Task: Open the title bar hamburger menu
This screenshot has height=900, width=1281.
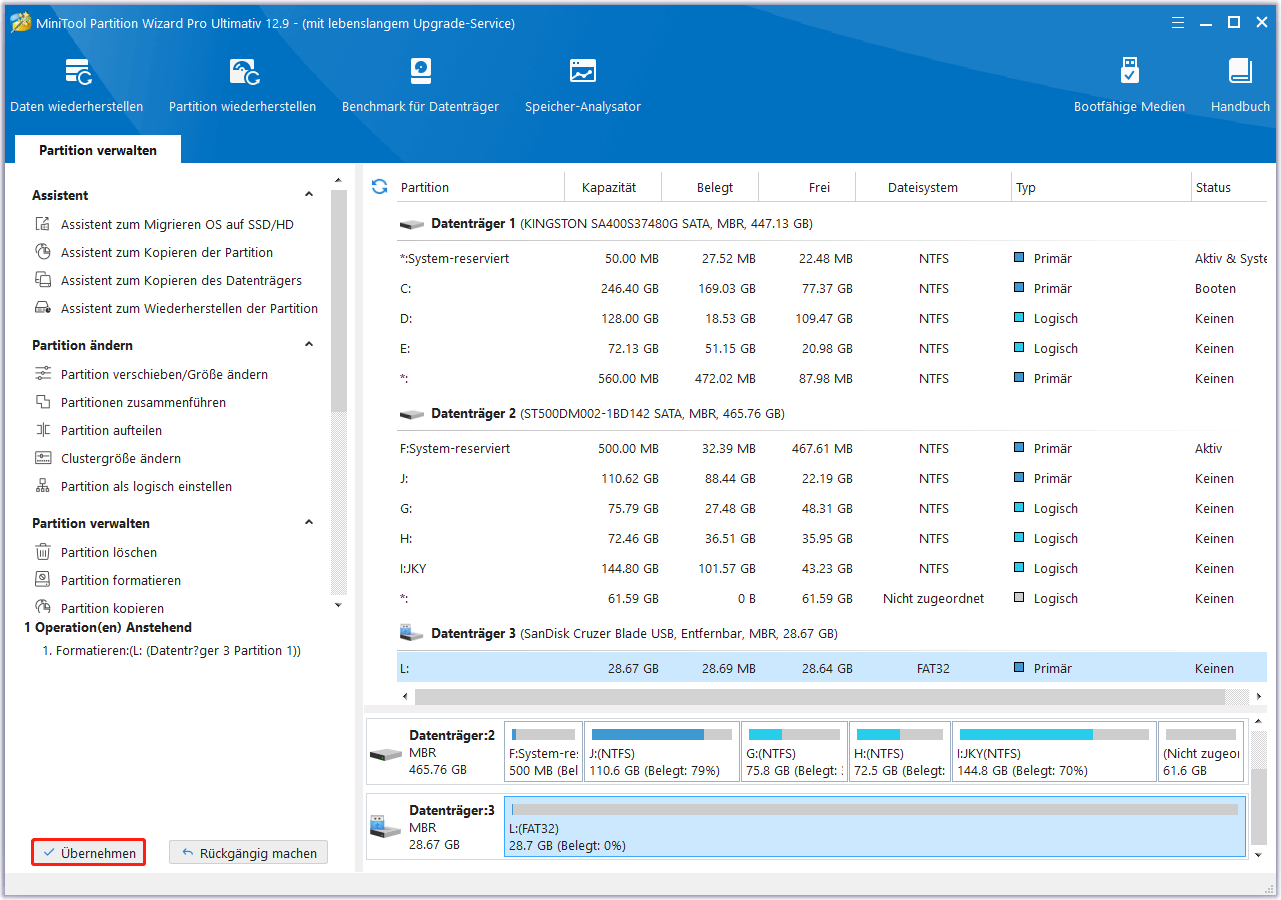Action: tap(1177, 23)
